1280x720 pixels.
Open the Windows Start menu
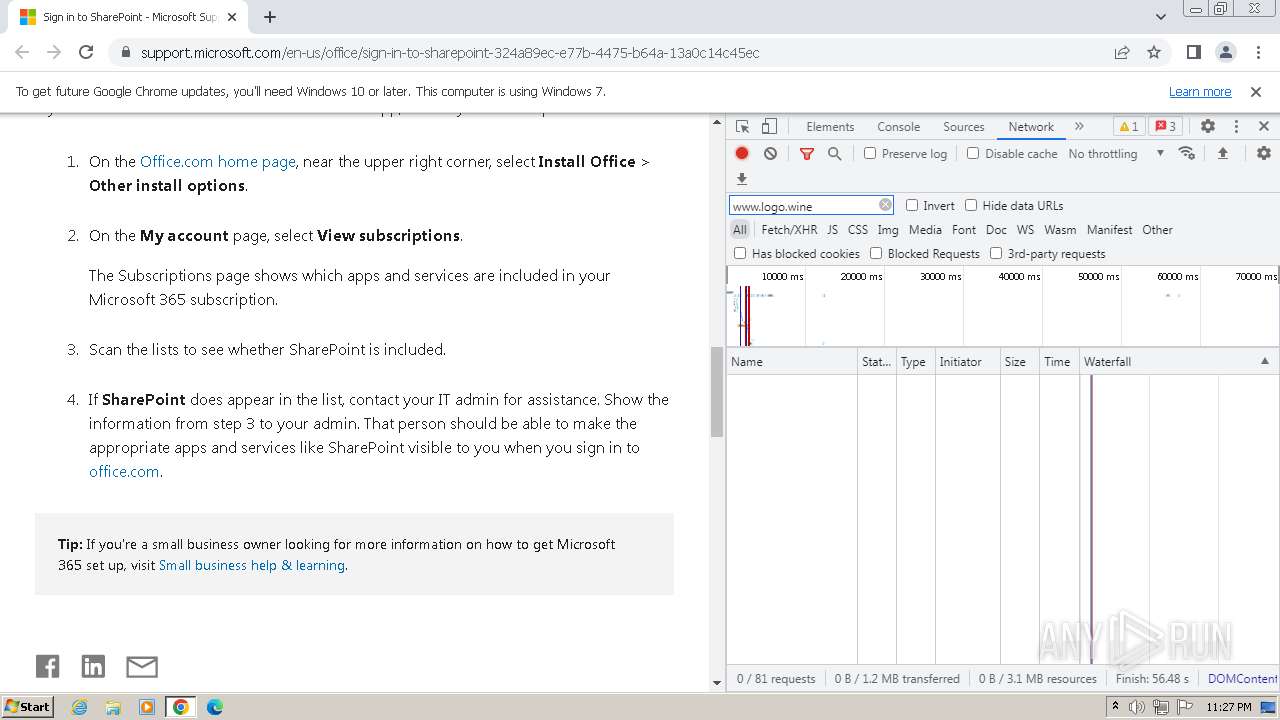[27, 707]
